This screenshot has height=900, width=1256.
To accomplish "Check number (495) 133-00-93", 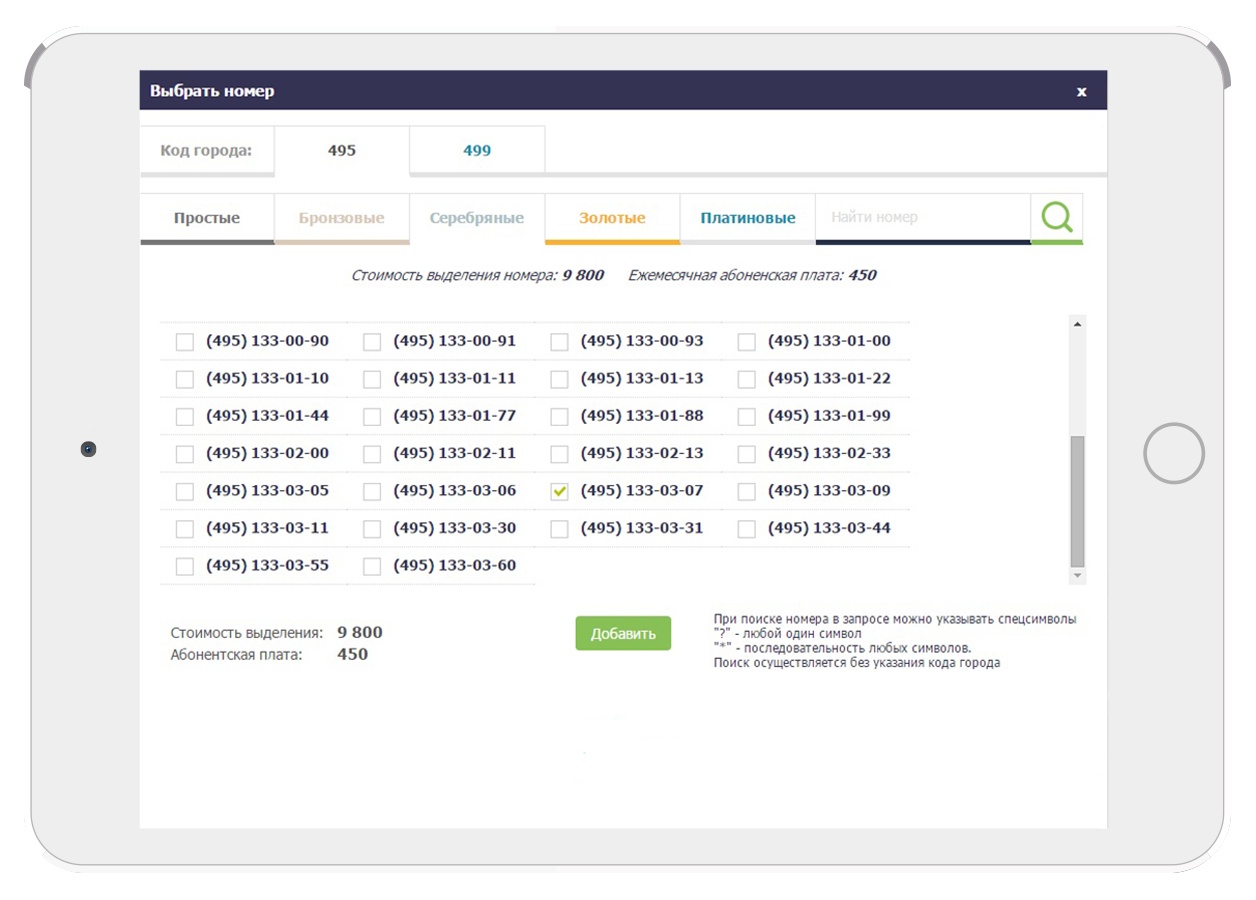I will [559, 342].
